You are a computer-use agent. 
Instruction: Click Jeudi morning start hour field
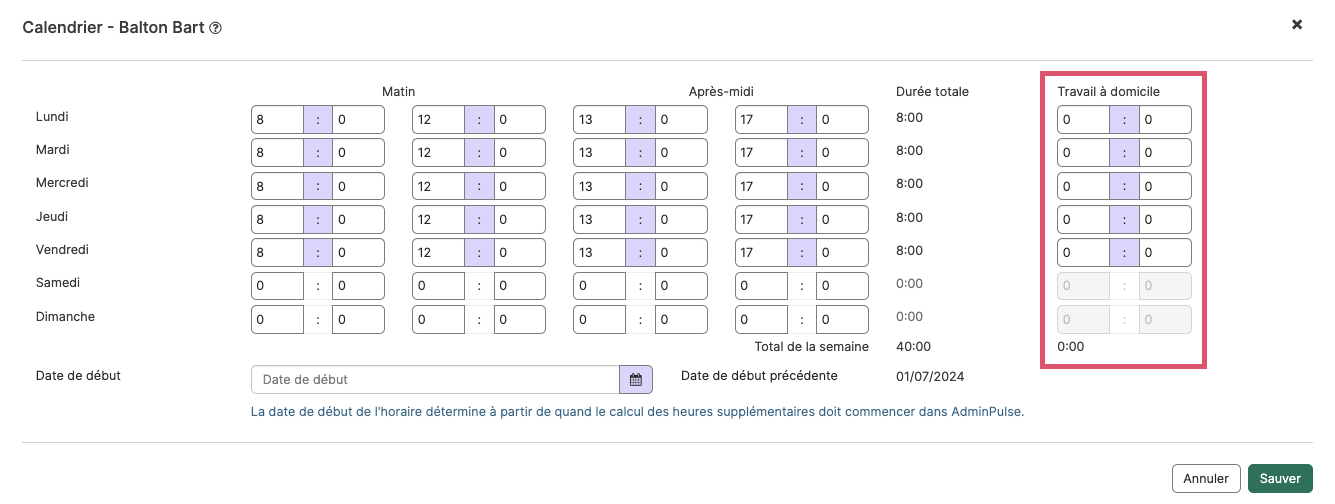[277, 219]
